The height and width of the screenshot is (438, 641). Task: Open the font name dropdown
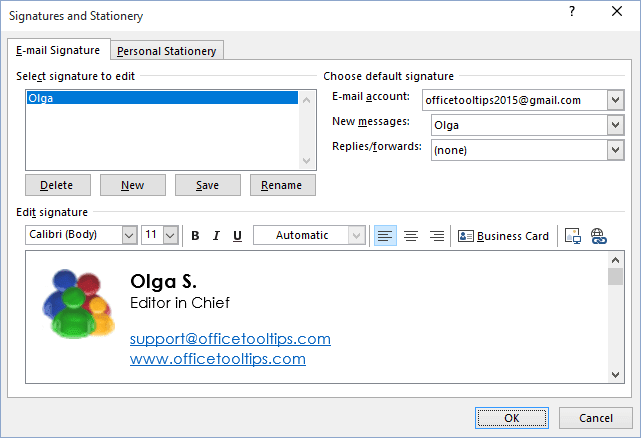[129, 236]
